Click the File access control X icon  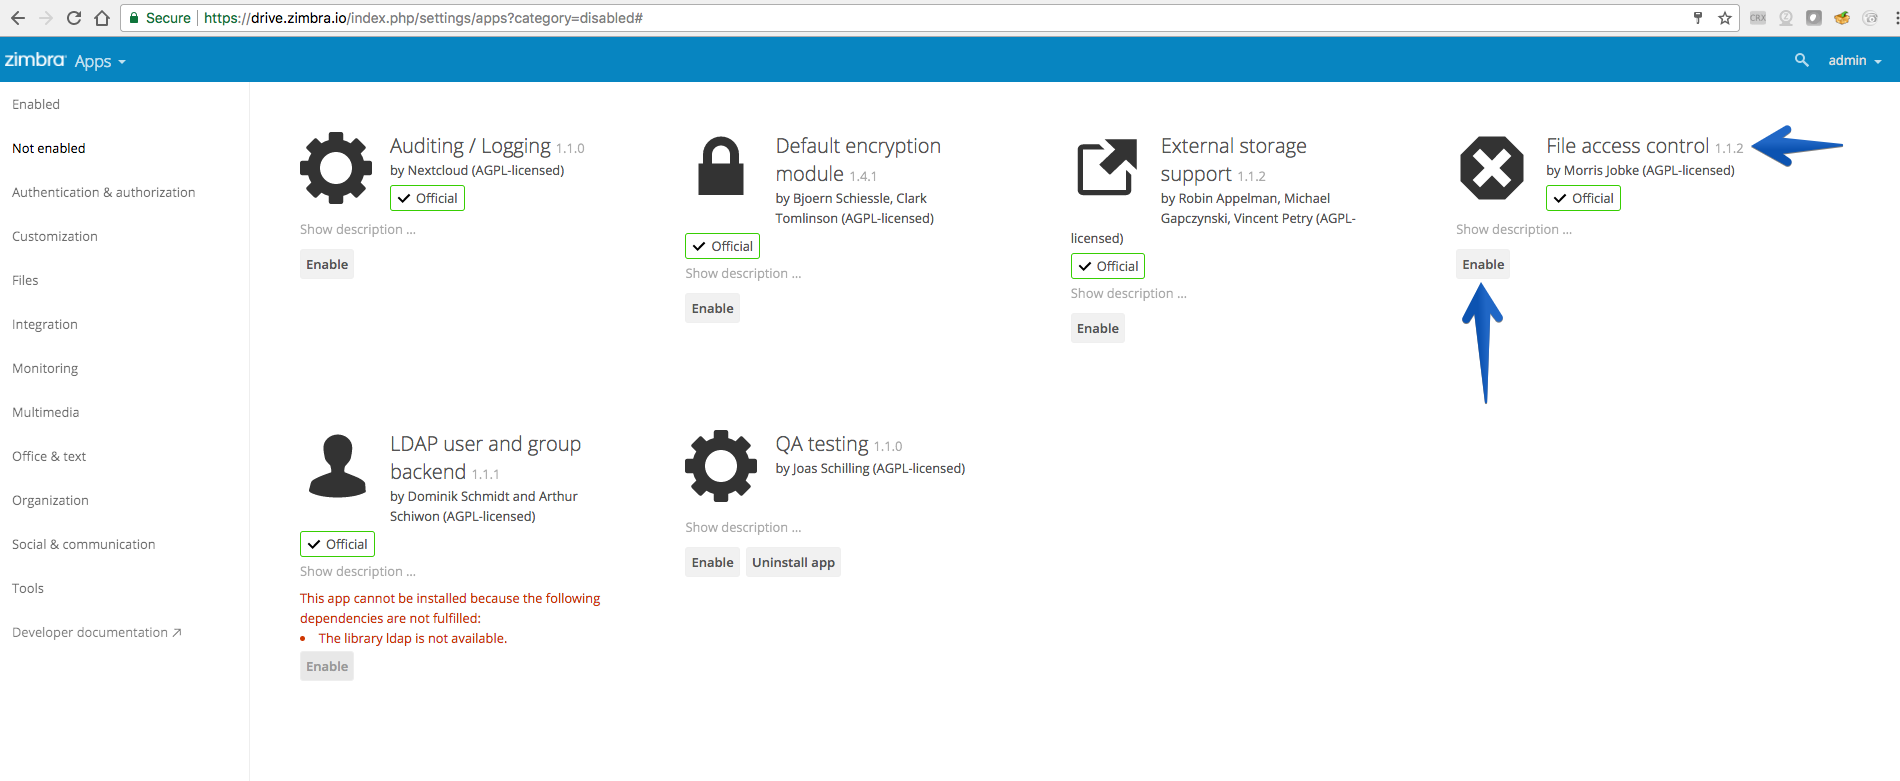[1492, 168]
